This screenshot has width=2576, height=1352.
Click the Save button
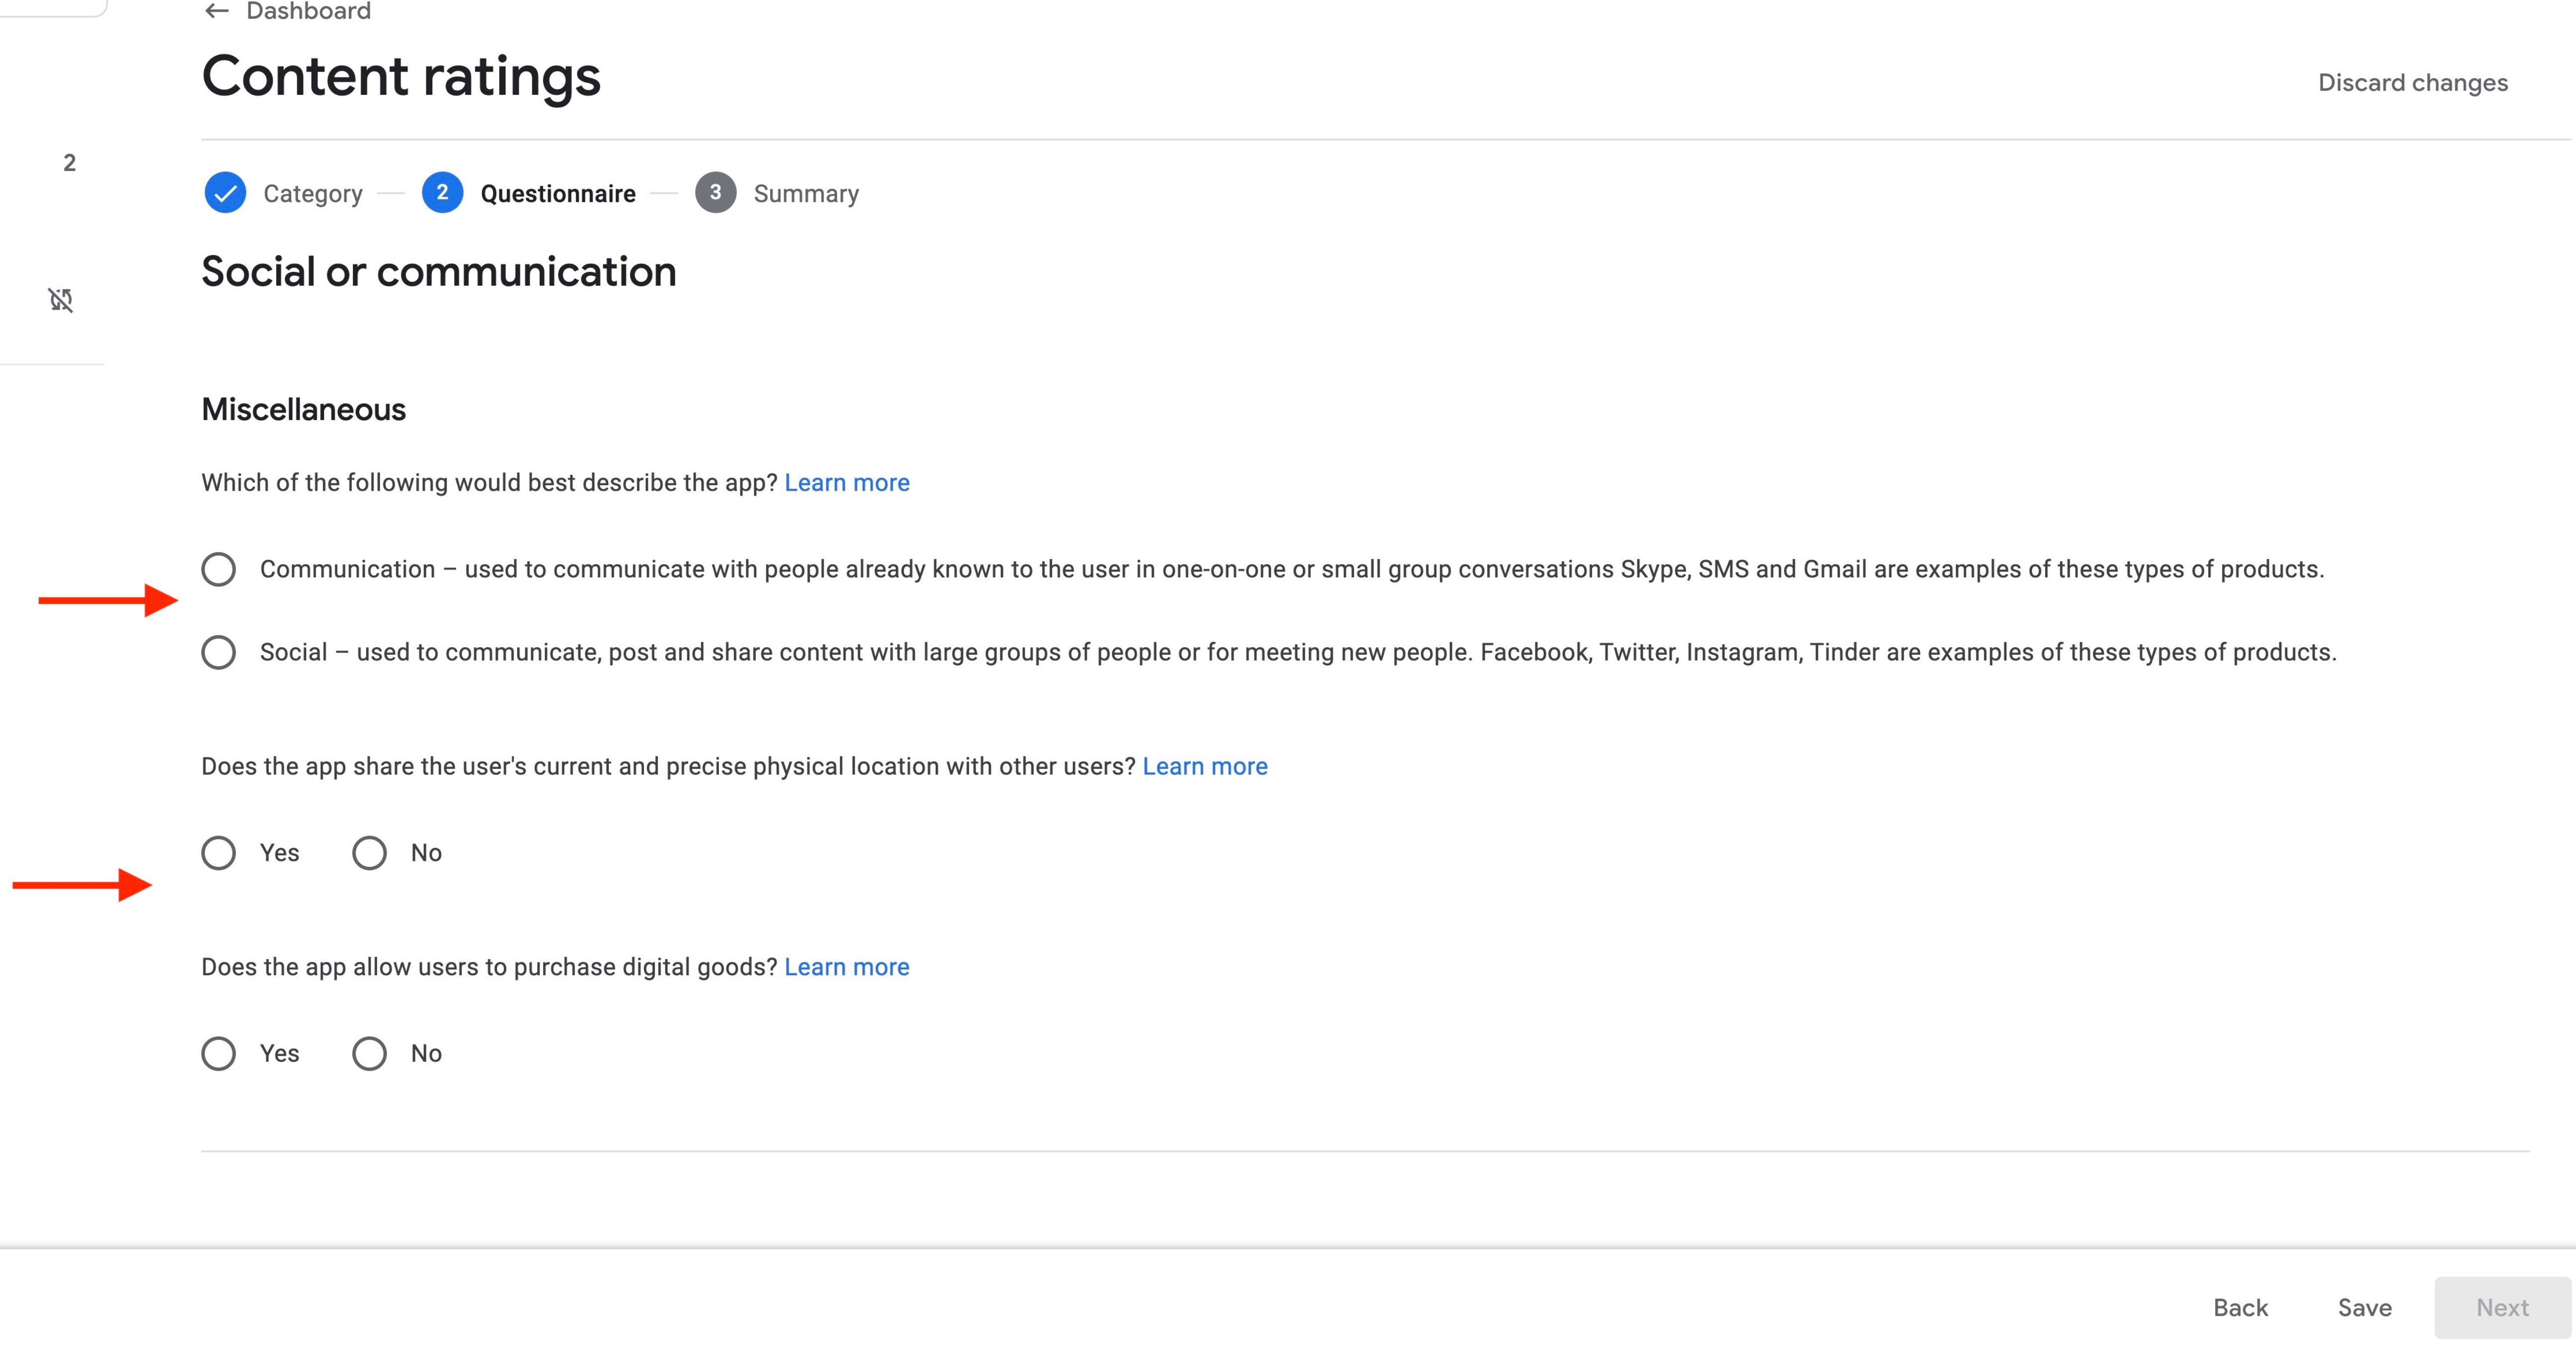coord(2364,1307)
